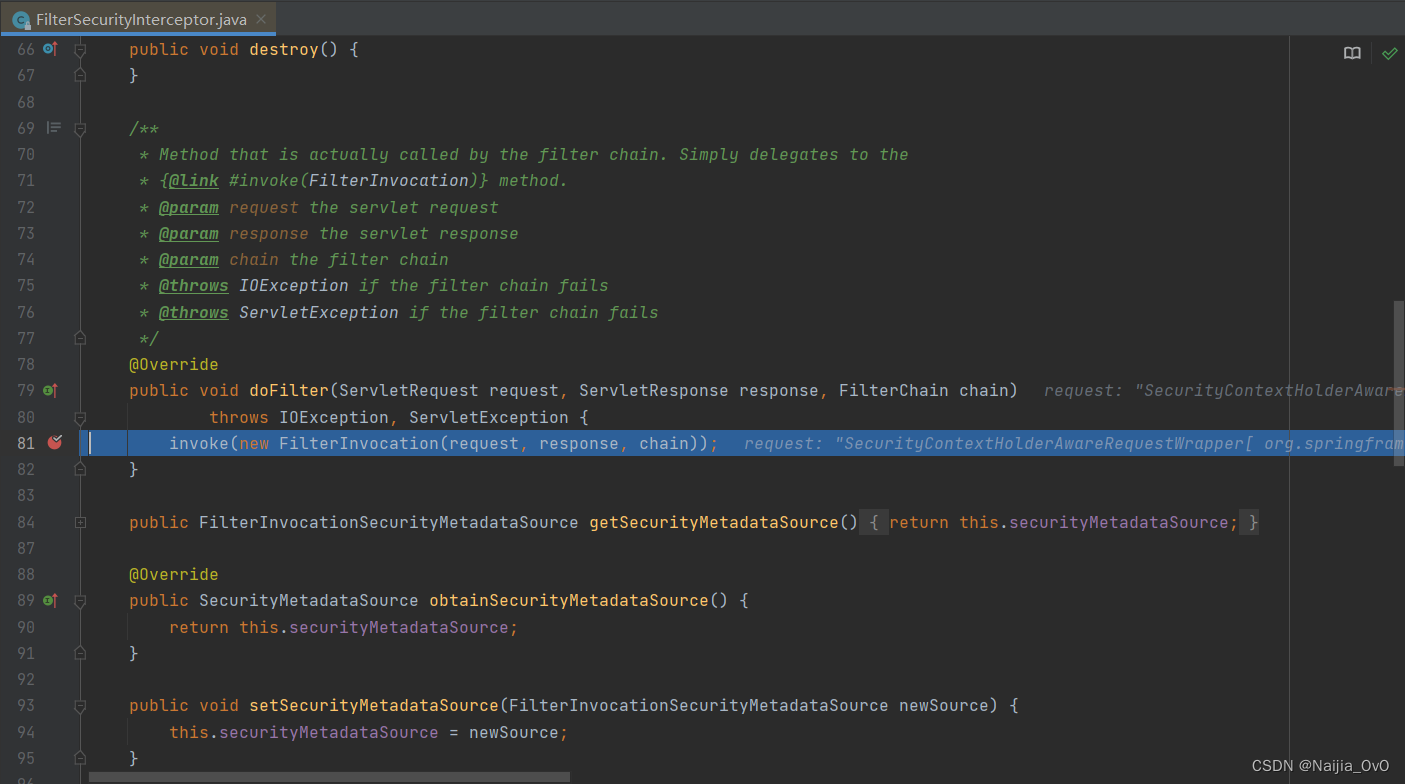Image resolution: width=1405 pixels, height=784 pixels.
Task: Click the implements gutter icon beside obtainSecurityMetadataSource
Action: 51,600
